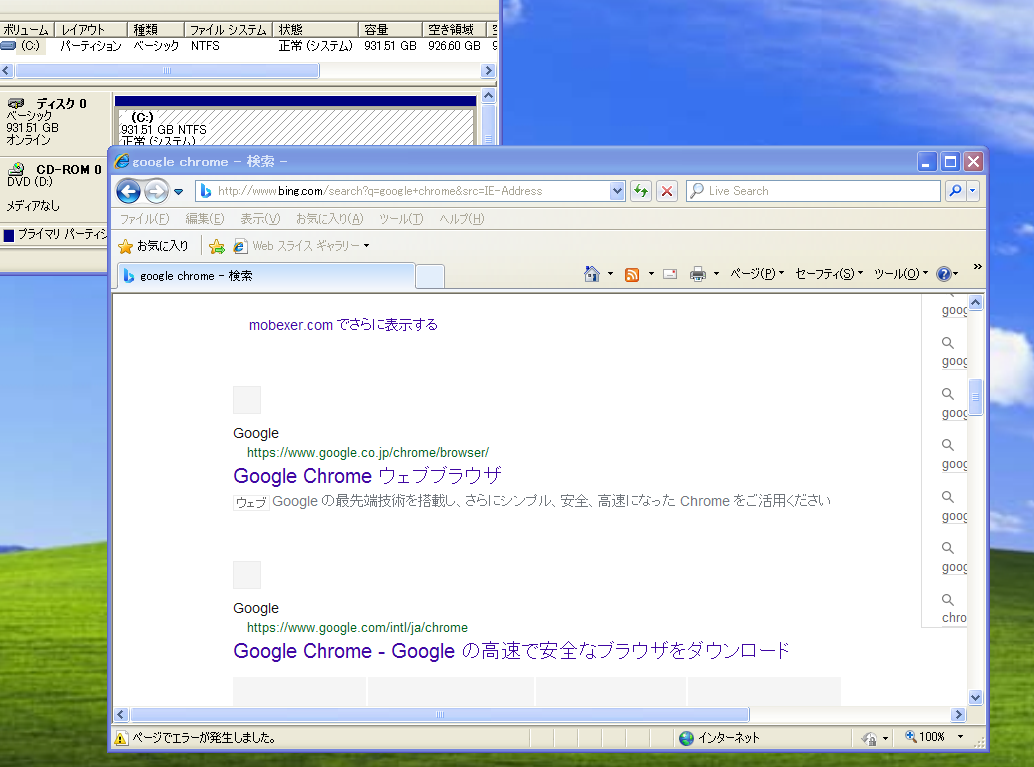Open google.com/intl/ja/chrome URL link

[x=357, y=627]
